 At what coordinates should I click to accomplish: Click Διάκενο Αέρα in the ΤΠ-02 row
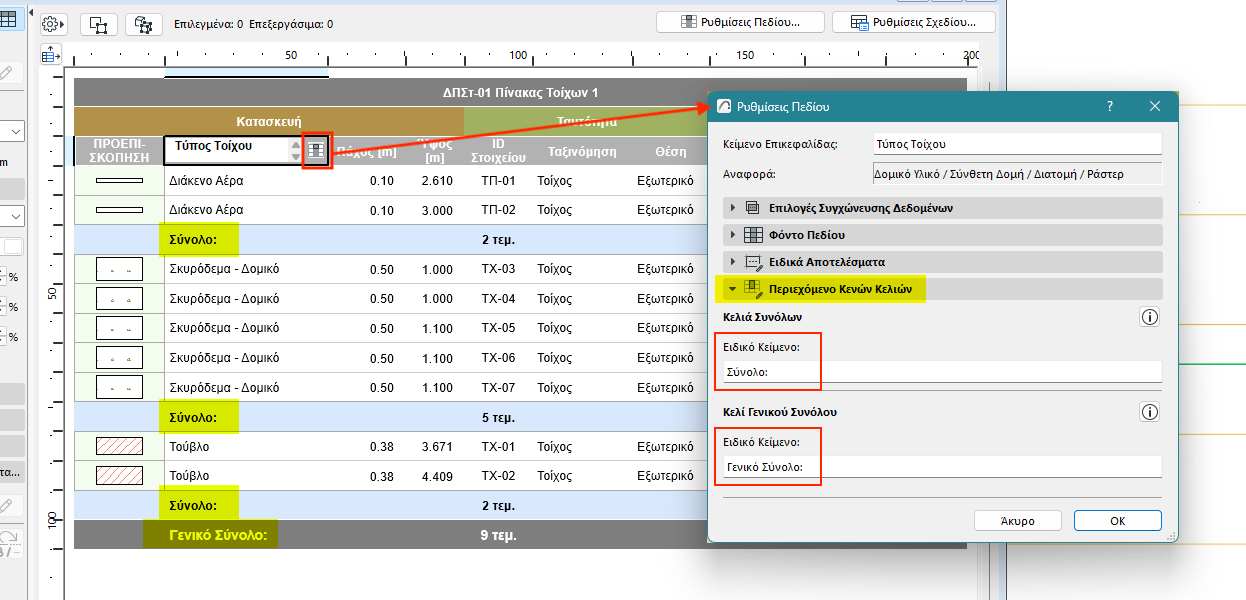point(206,210)
